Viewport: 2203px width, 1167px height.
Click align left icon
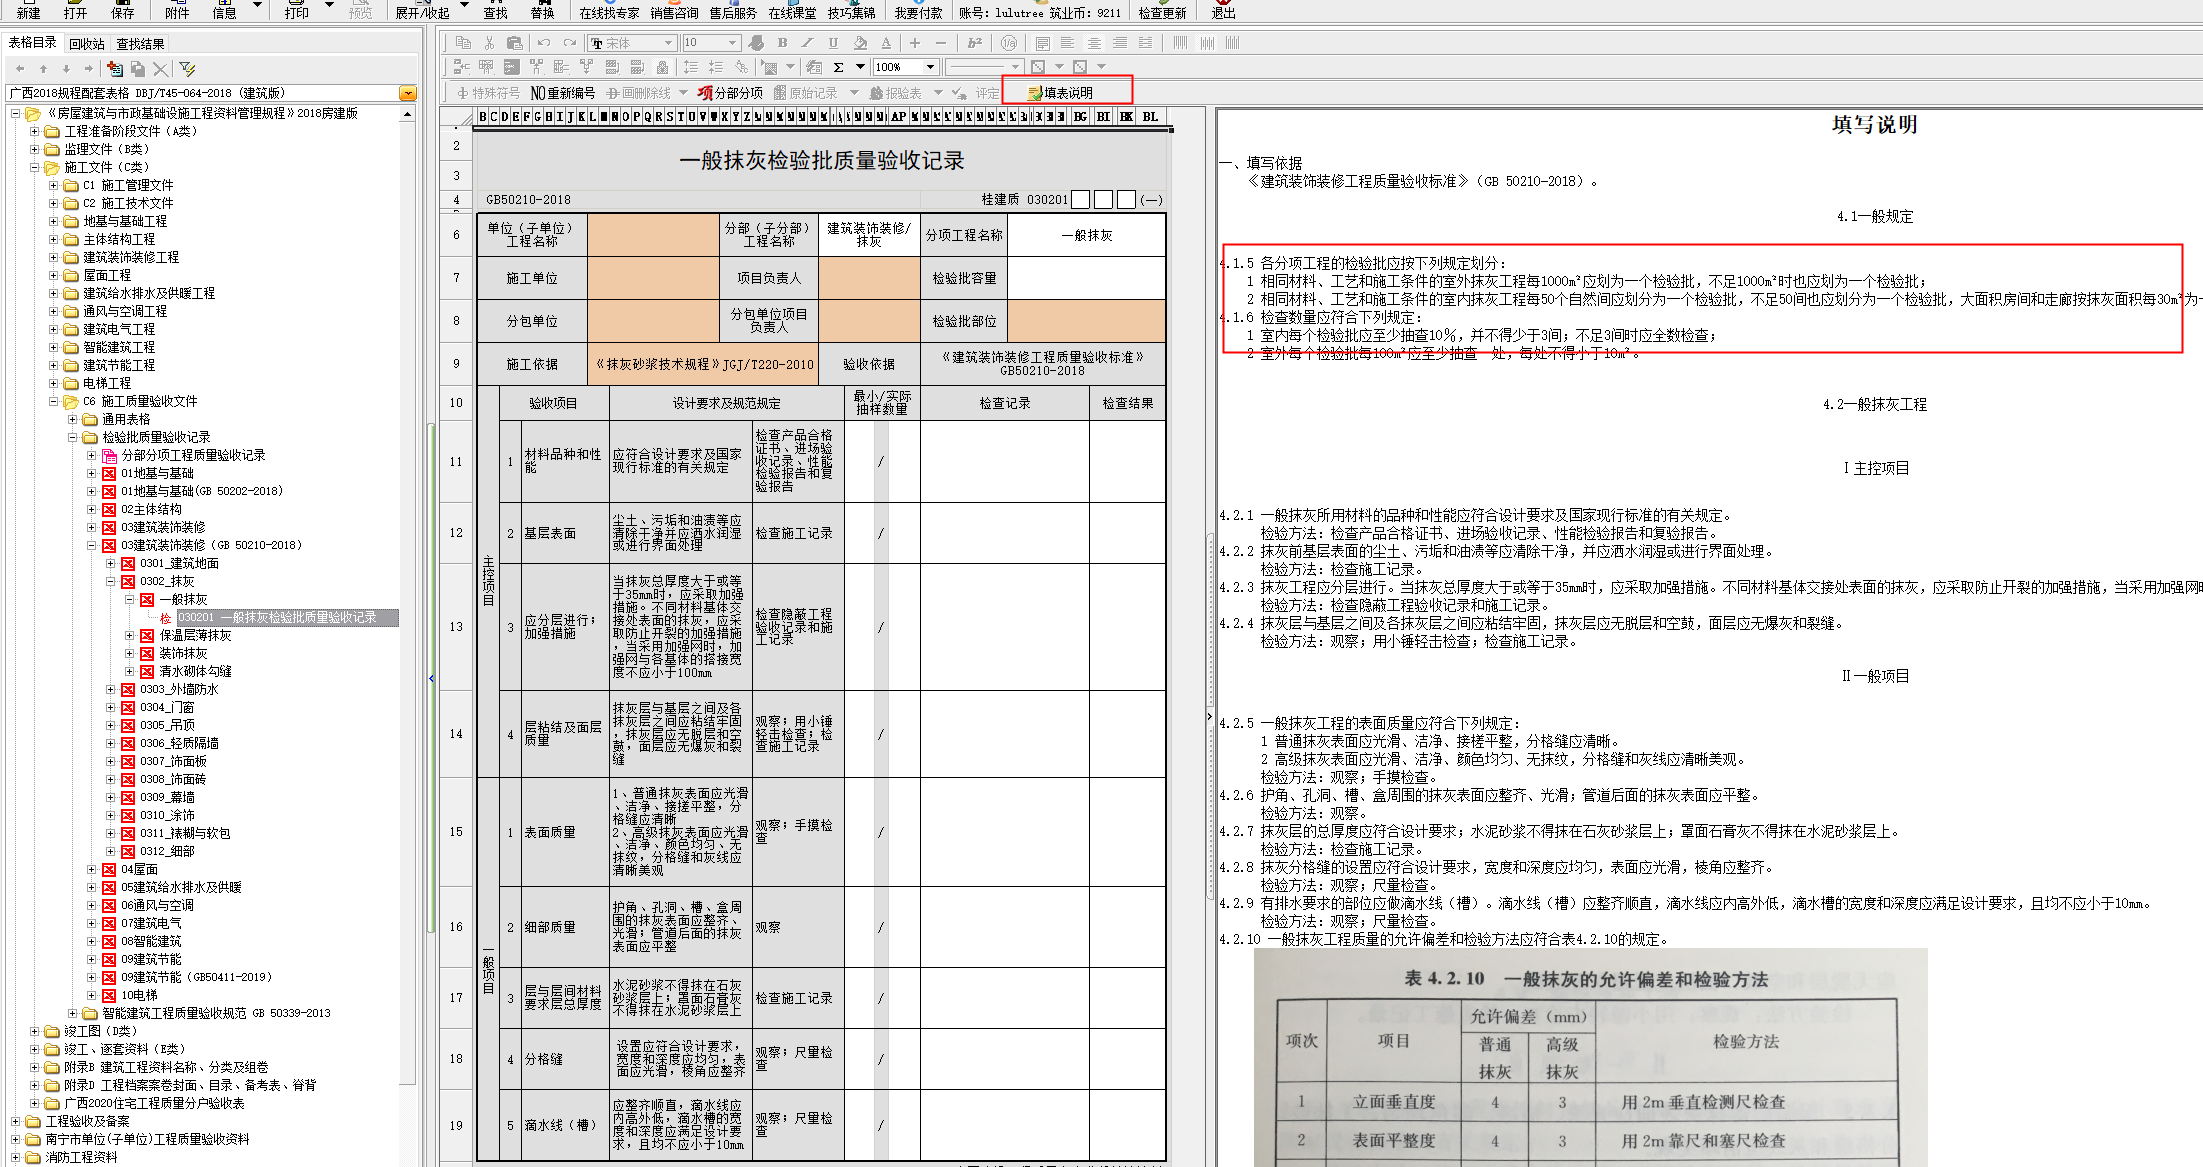1068,43
